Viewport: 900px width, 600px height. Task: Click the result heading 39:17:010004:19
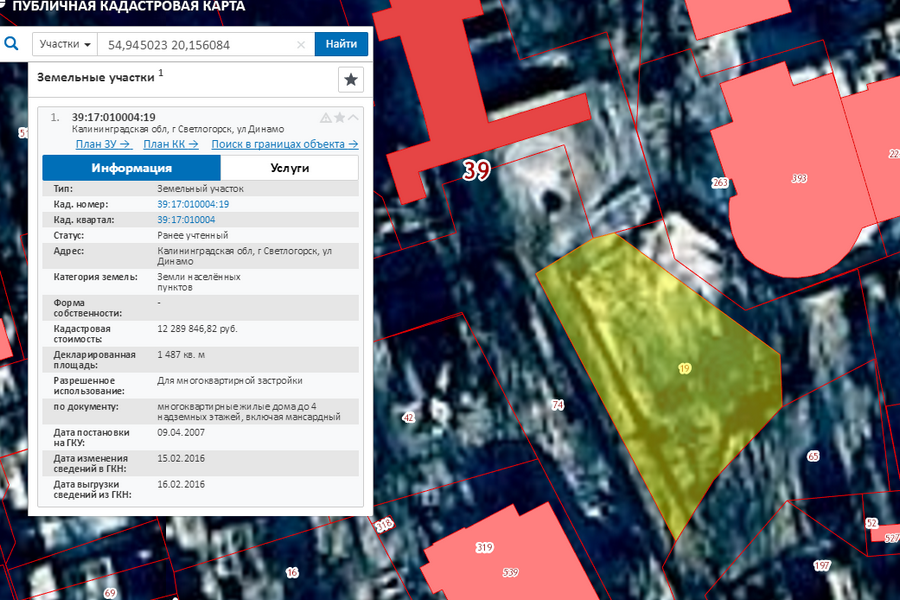pos(114,118)
